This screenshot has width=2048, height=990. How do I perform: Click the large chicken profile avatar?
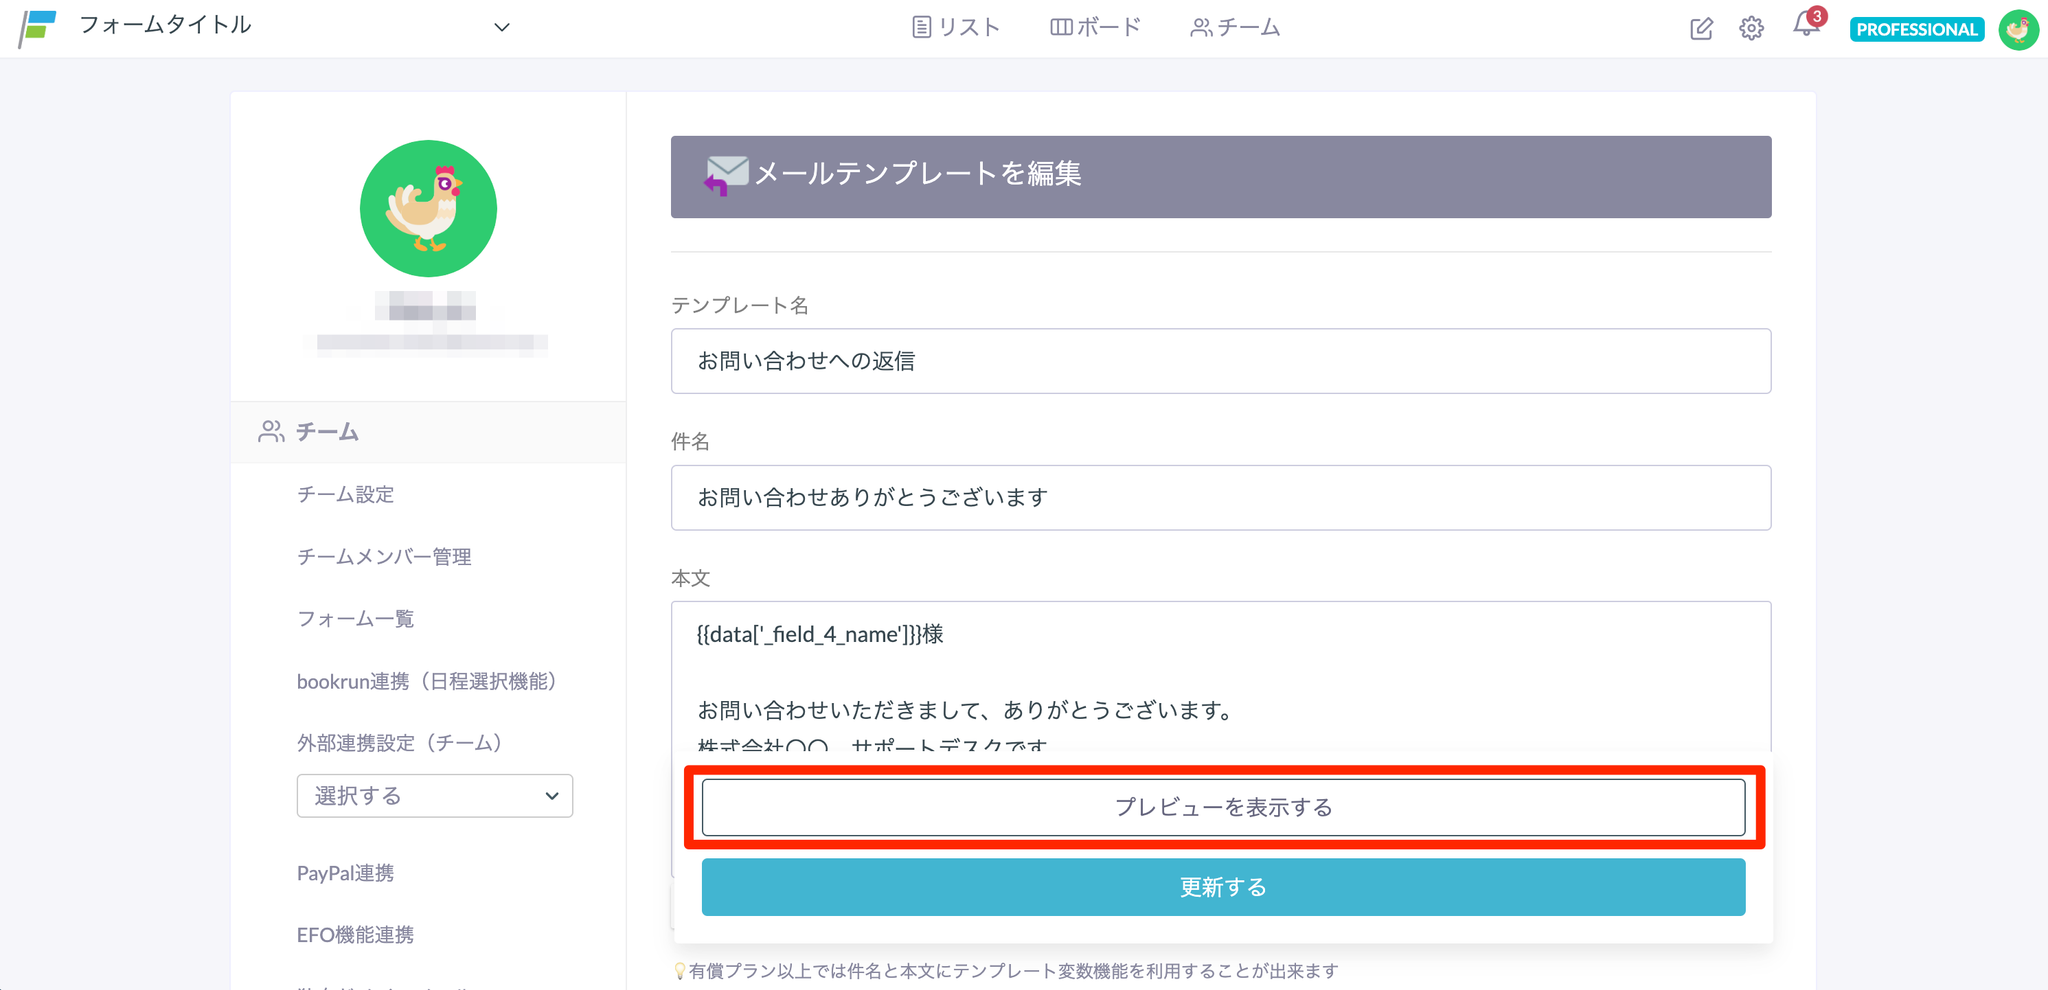pos(428,208)
